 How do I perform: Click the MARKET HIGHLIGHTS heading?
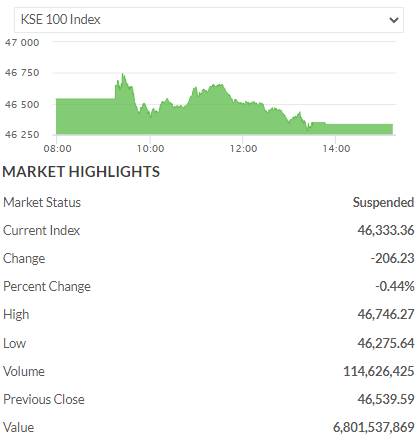81,172
